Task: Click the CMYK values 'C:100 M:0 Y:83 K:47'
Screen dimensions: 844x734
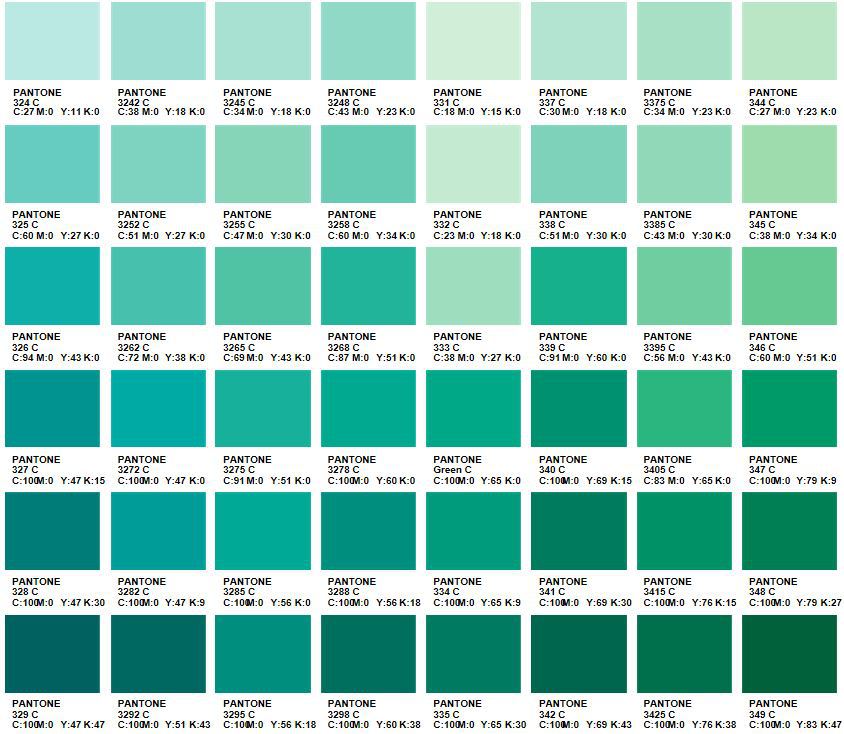Action: tap(796, 725)
